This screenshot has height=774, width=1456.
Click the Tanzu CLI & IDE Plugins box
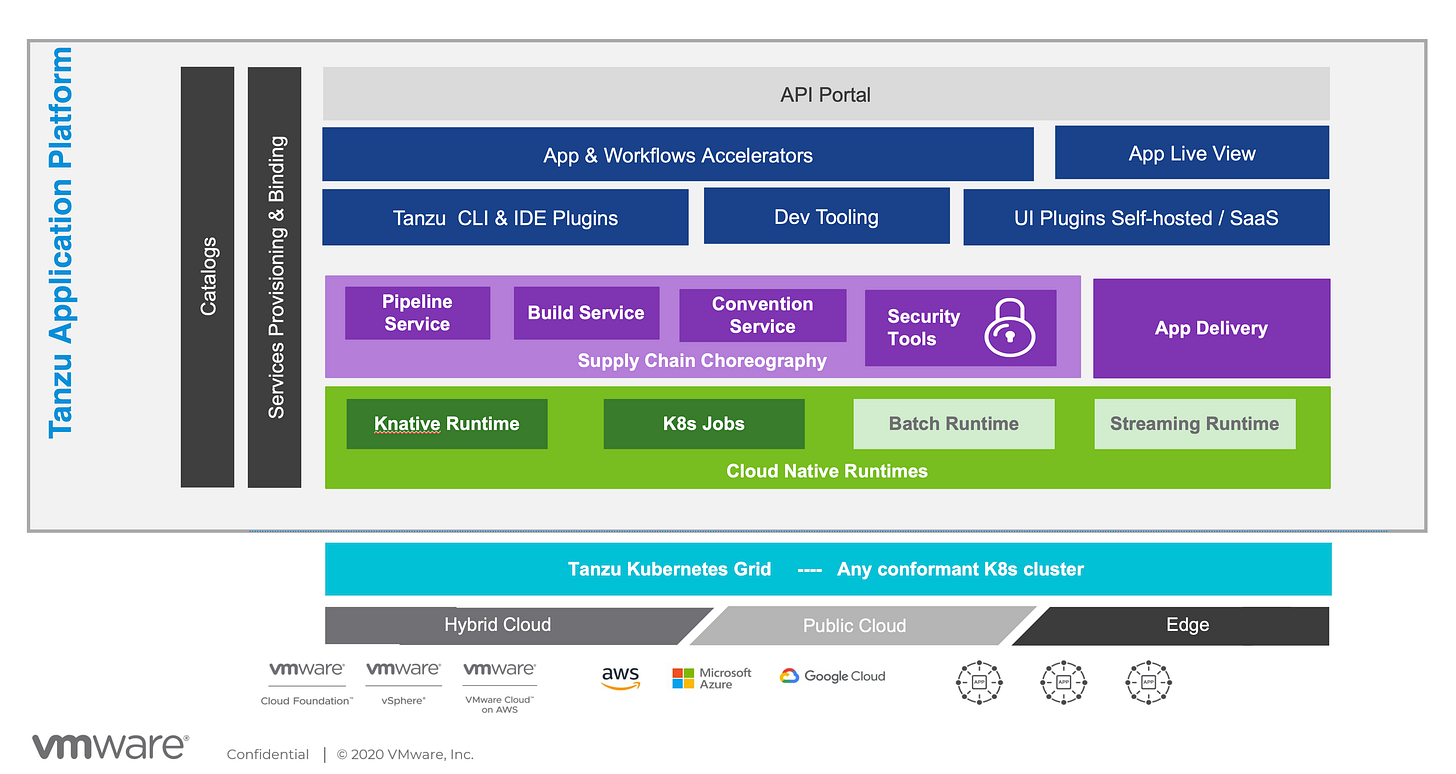(505, 217)
